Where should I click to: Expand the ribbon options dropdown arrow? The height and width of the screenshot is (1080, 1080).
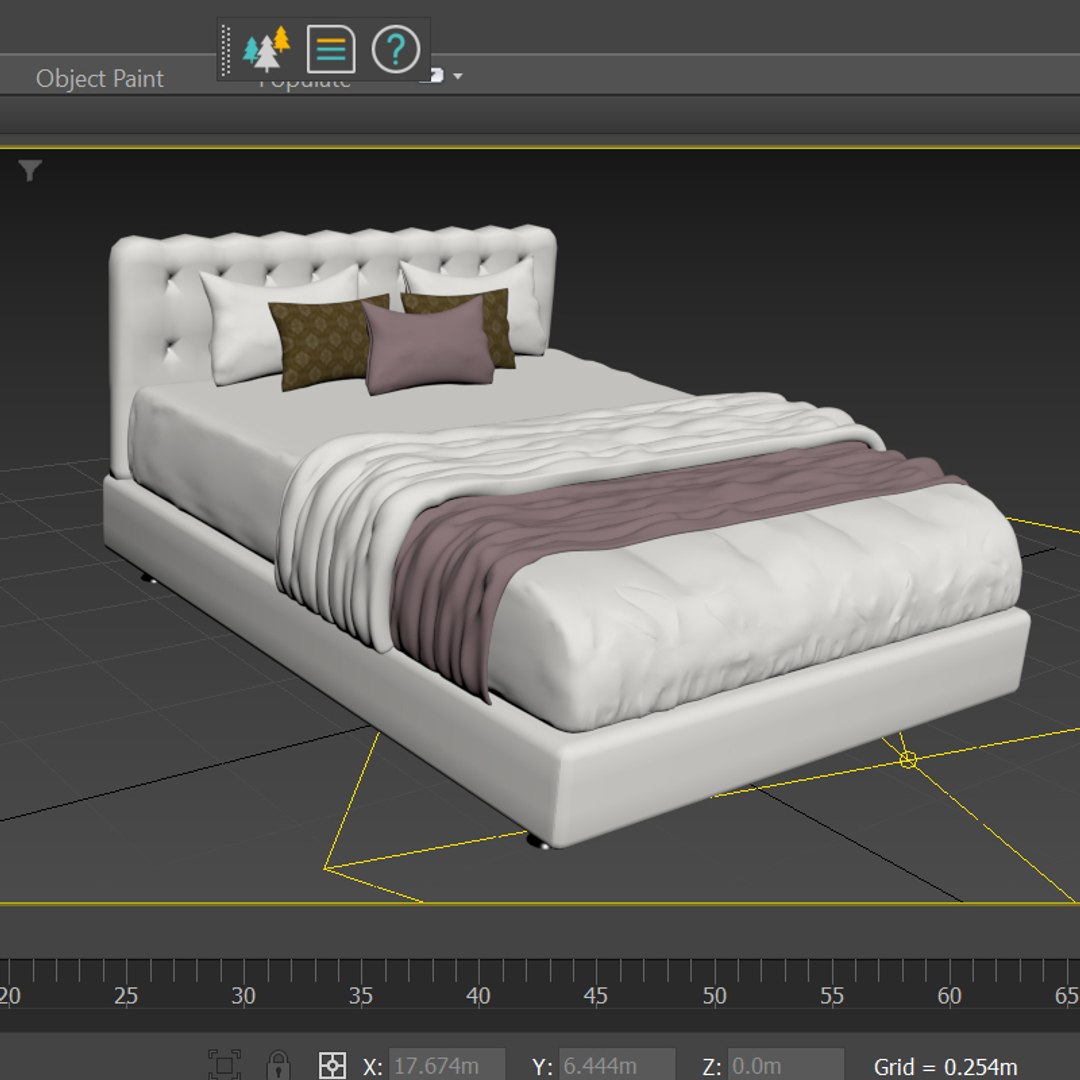pyautogui.click(x=457, y=76)
